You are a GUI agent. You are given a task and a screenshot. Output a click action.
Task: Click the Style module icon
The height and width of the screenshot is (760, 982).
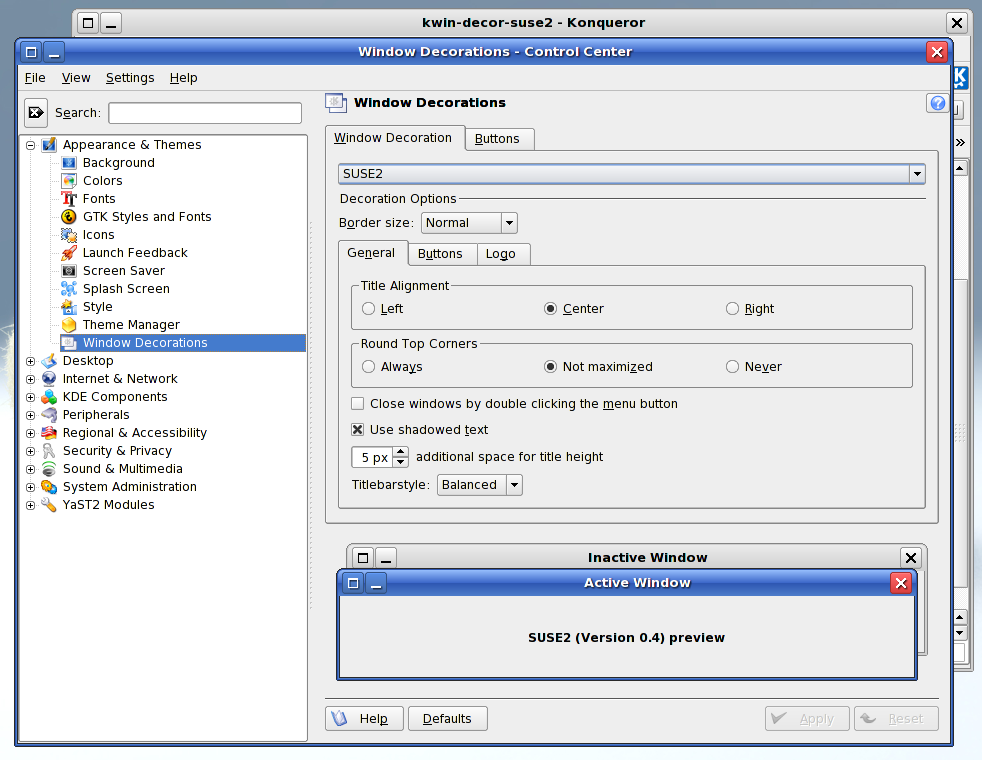[x=69, y=307]
